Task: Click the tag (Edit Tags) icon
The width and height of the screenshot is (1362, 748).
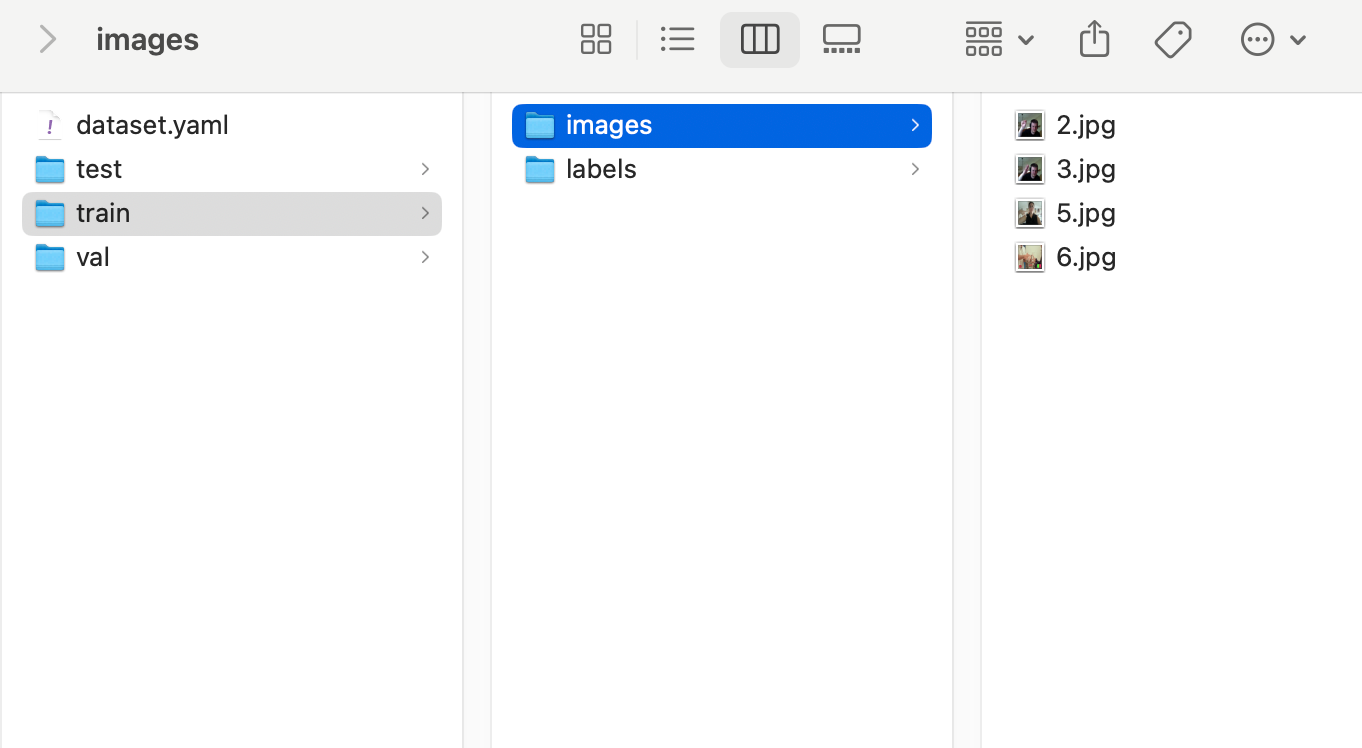Action: click(x=1173, y=40)
